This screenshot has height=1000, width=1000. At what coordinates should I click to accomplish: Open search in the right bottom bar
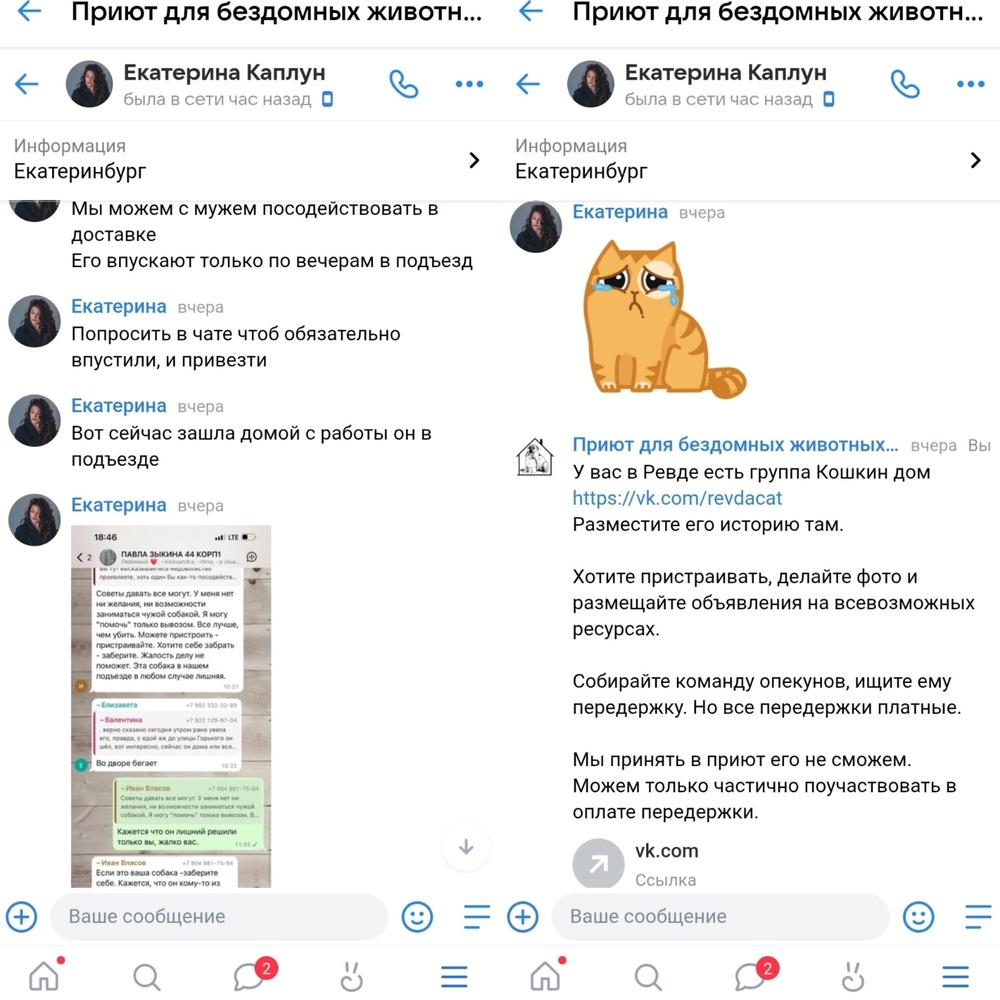pos(648,976)
